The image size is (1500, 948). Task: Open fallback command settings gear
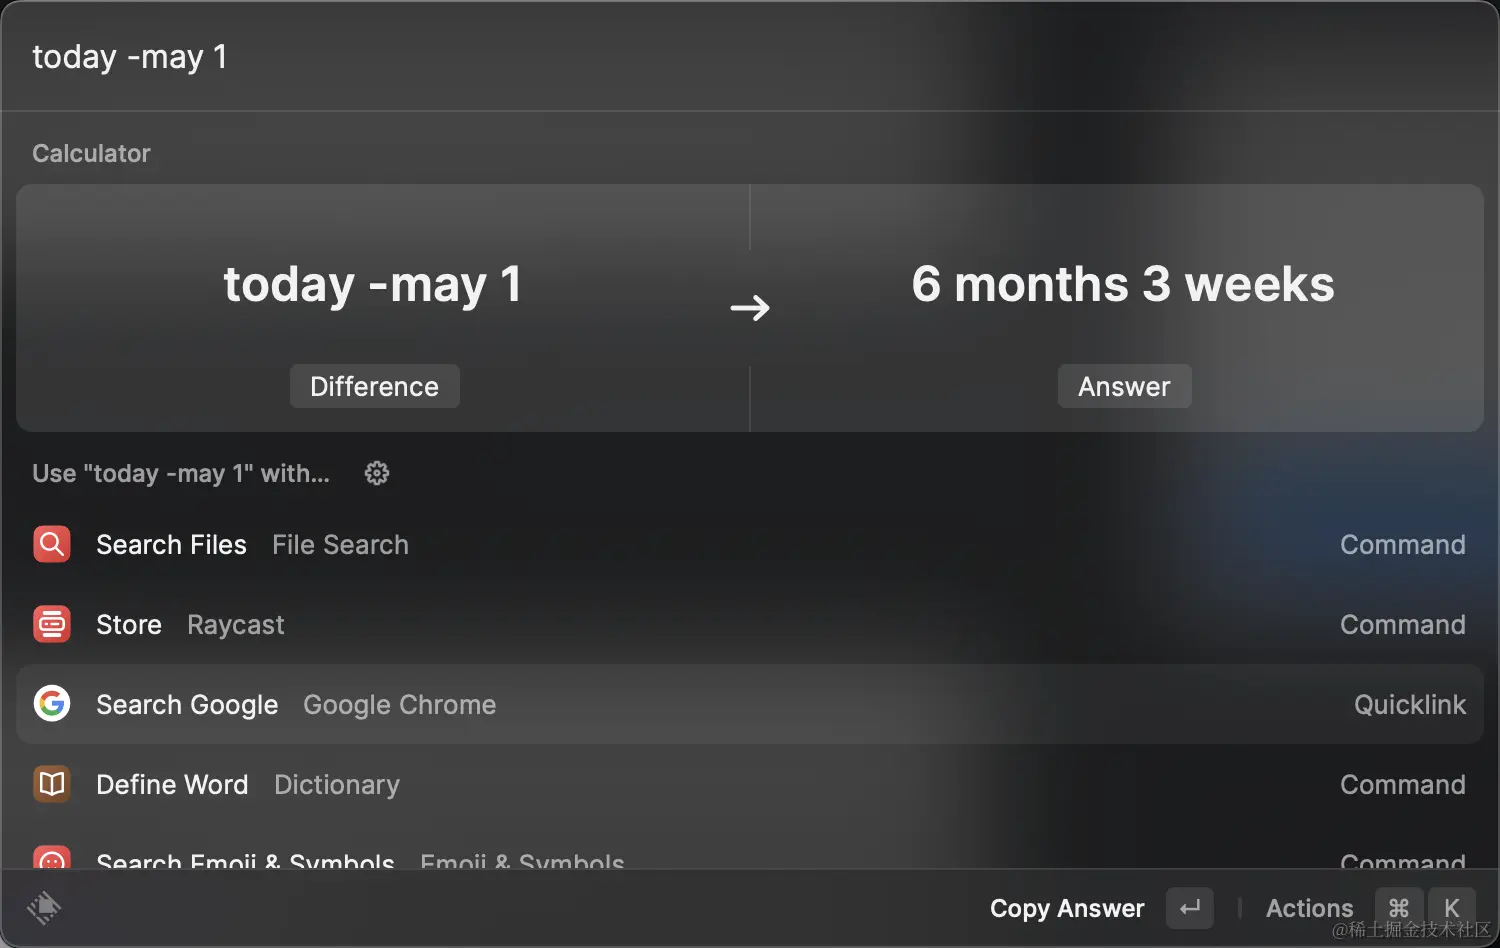[x=377, y=473]
